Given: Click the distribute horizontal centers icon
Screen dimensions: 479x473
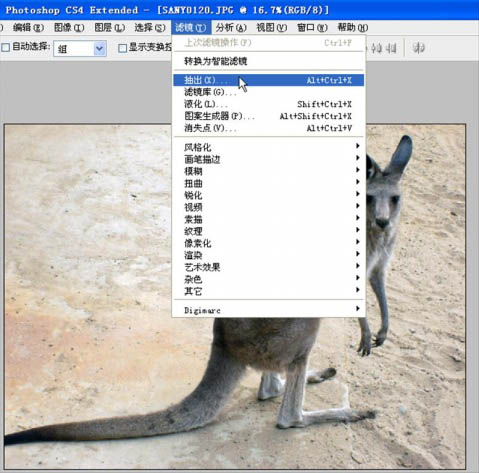Looking at the screenshot, I should click(376, 49).
